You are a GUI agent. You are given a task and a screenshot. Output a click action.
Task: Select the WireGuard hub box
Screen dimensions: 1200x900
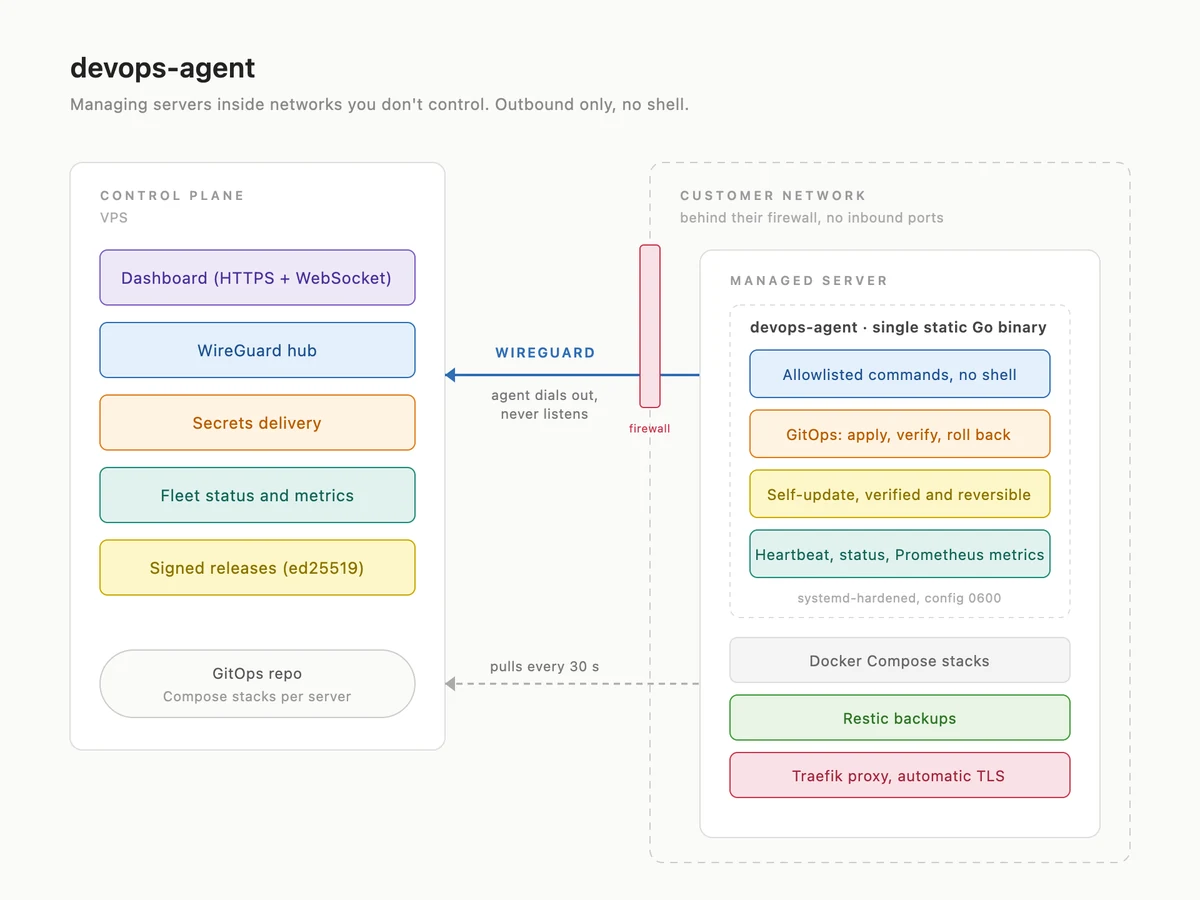pyautogui.click(x=257, y=350)
